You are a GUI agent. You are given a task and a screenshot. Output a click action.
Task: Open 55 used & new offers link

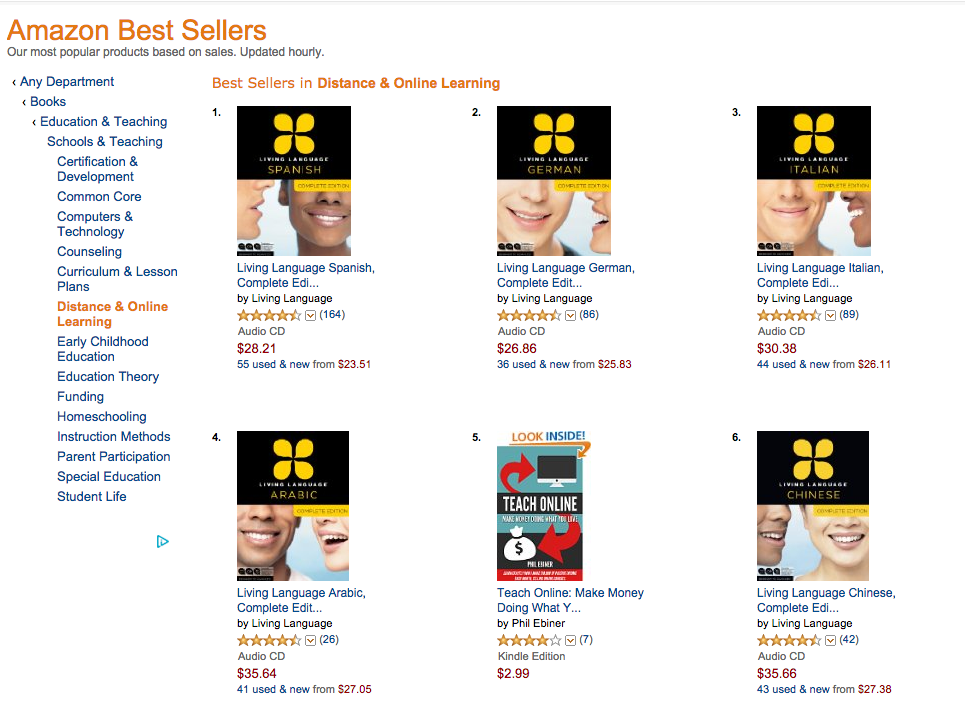[304, 364]
